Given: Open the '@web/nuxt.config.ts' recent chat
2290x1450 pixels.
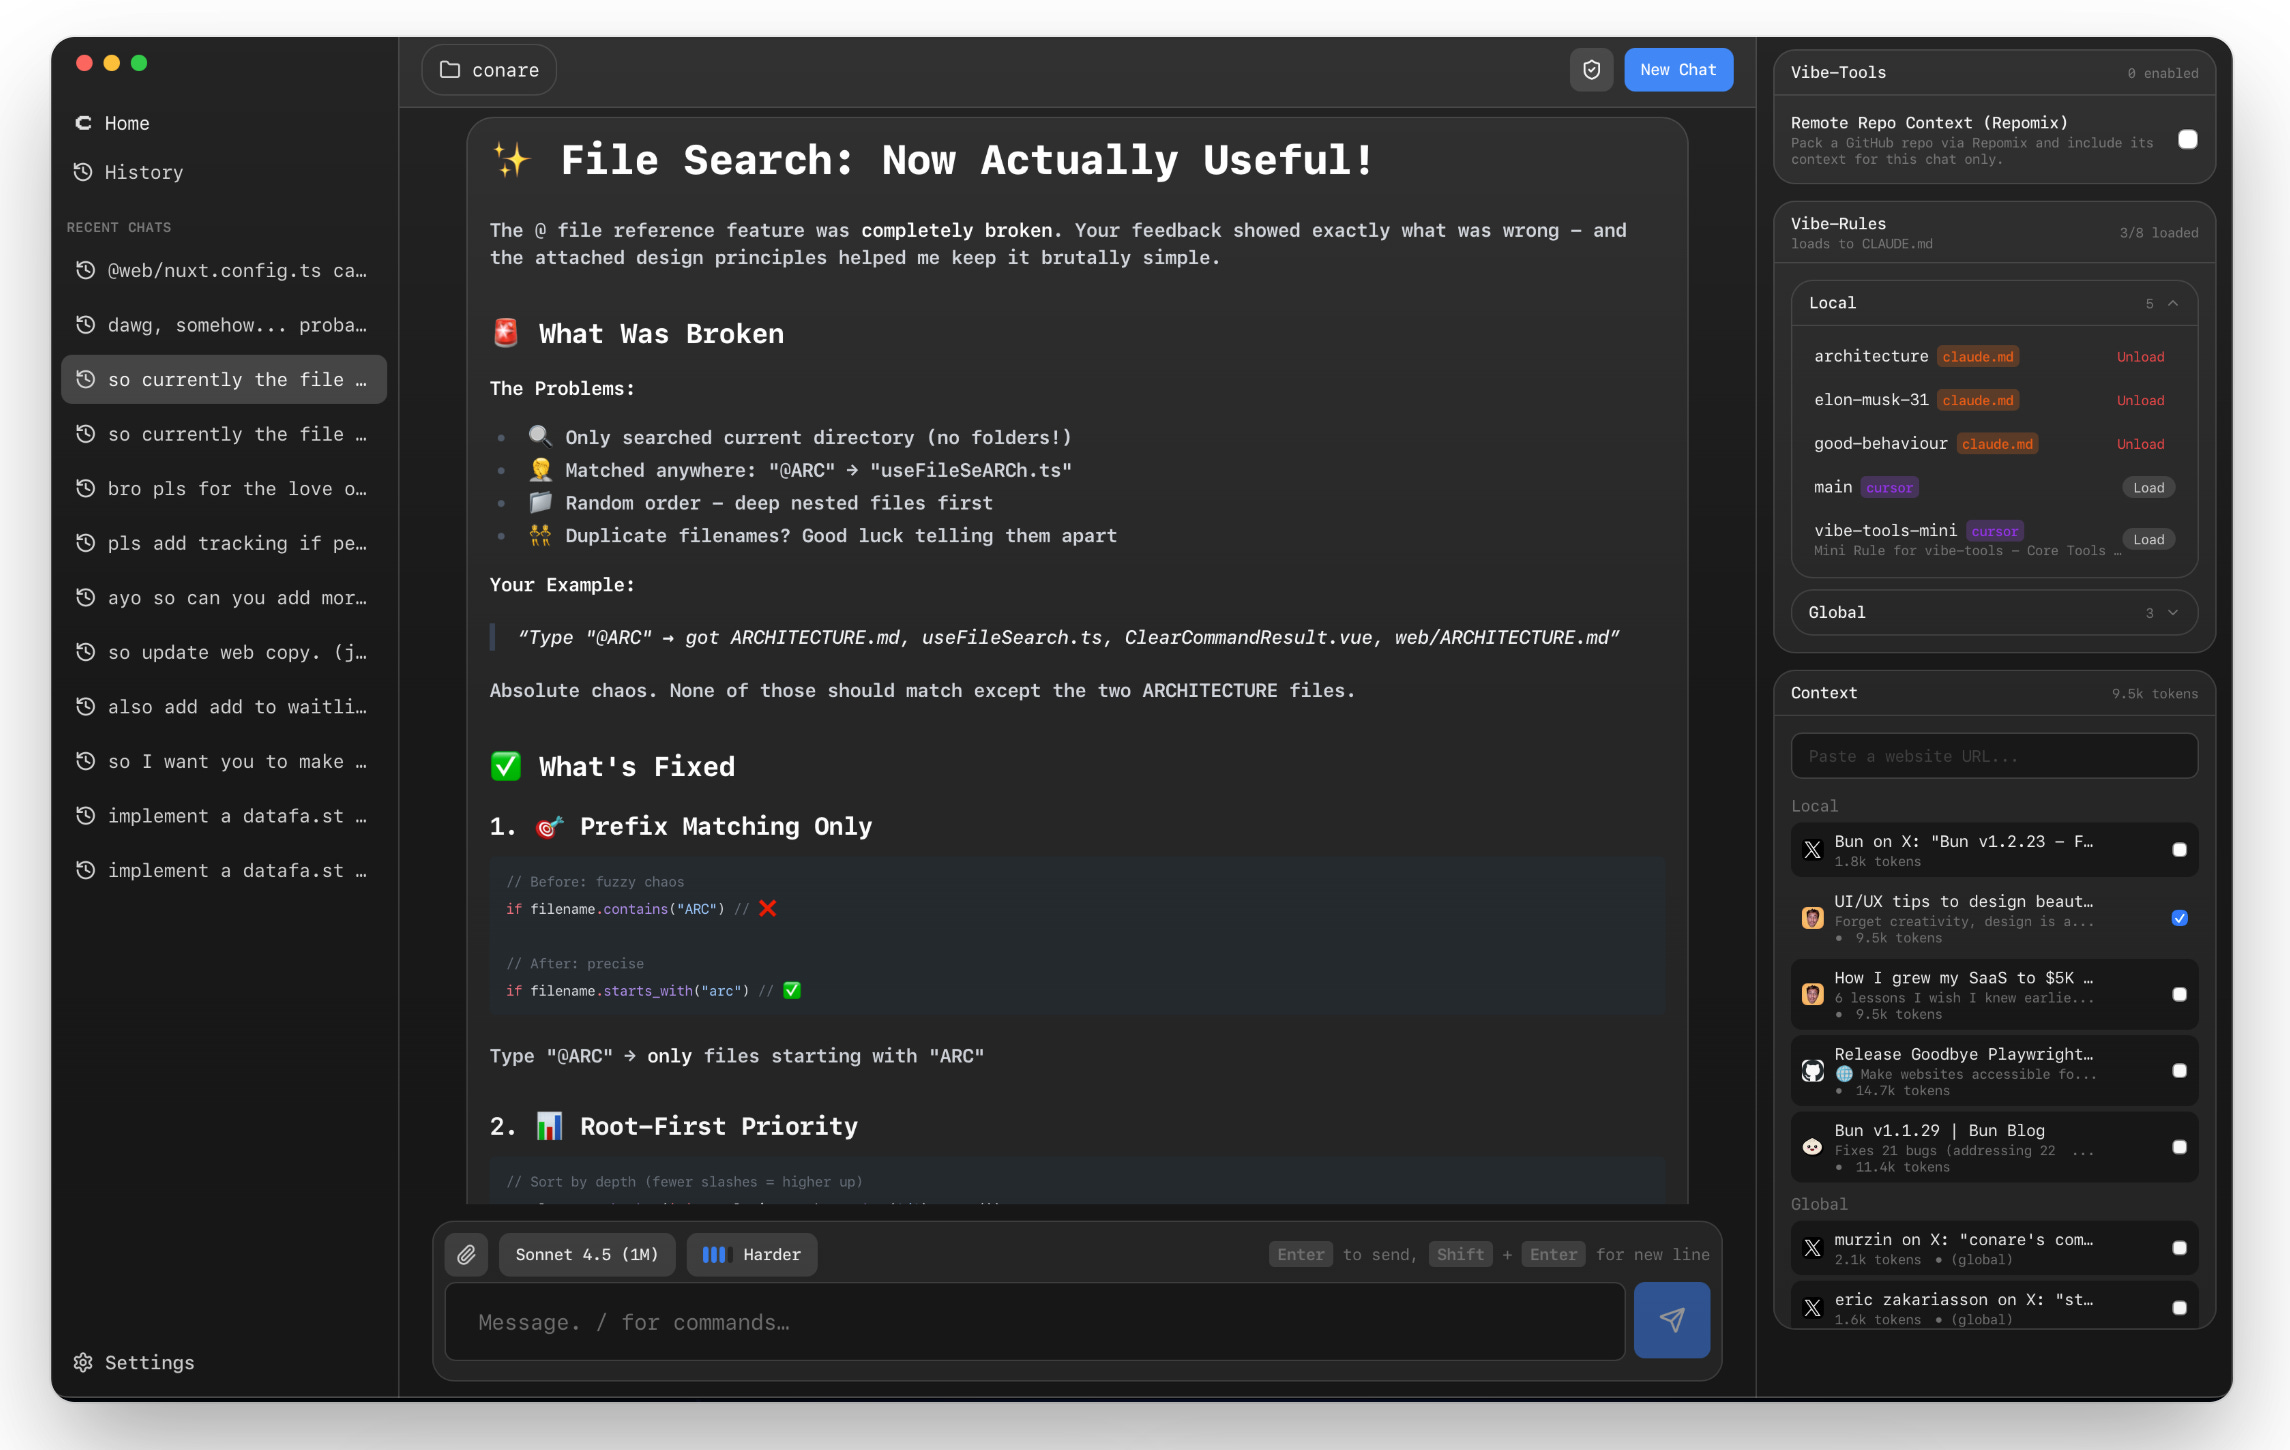Looking at the screenshot, I should (224, 271).
